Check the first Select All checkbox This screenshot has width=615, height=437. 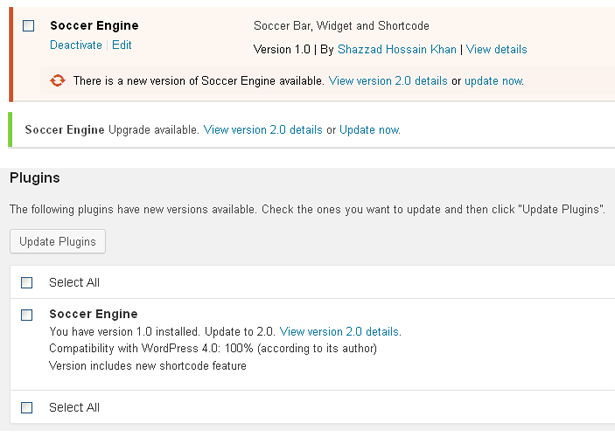[x=27, y=283]
